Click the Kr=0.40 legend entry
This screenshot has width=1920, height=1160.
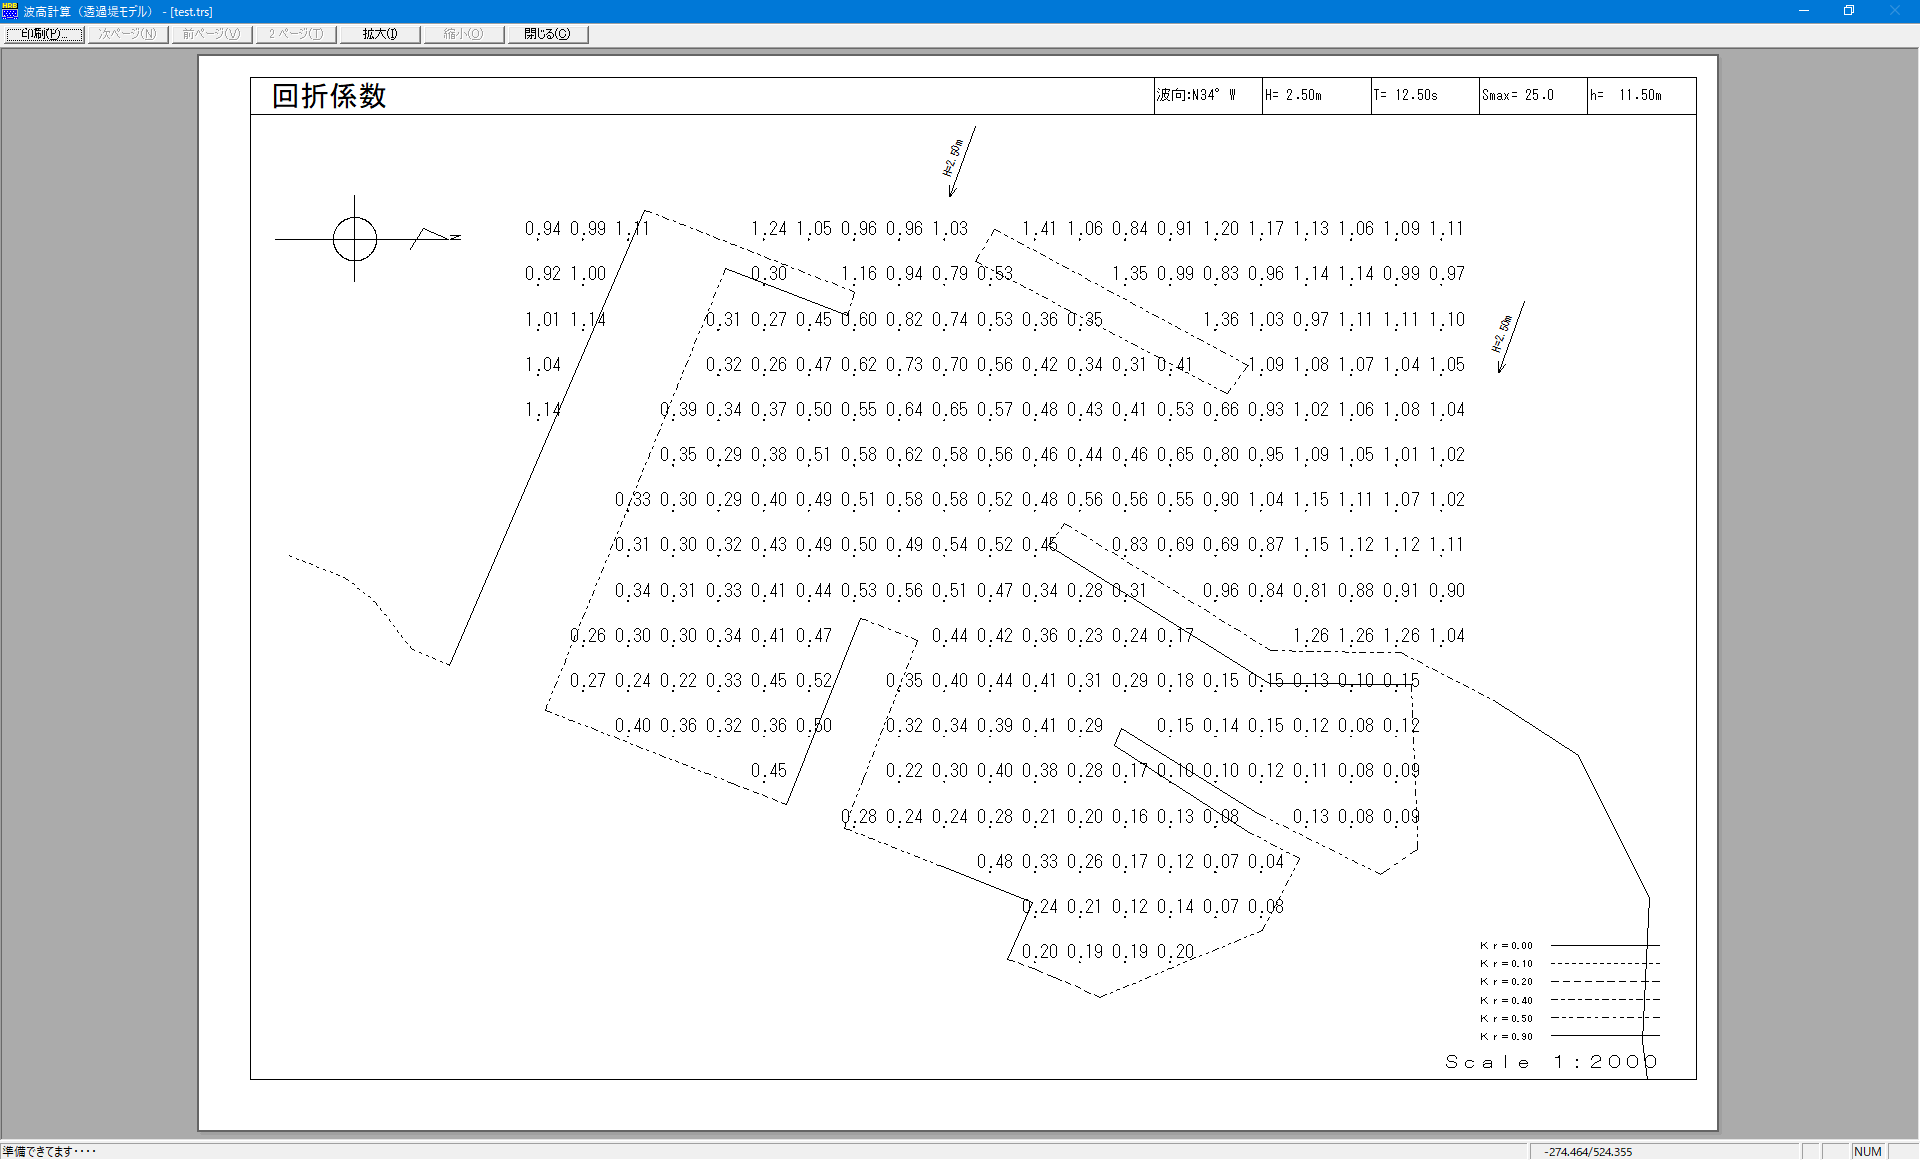pyautogui.click(x=1569, y=1000)
